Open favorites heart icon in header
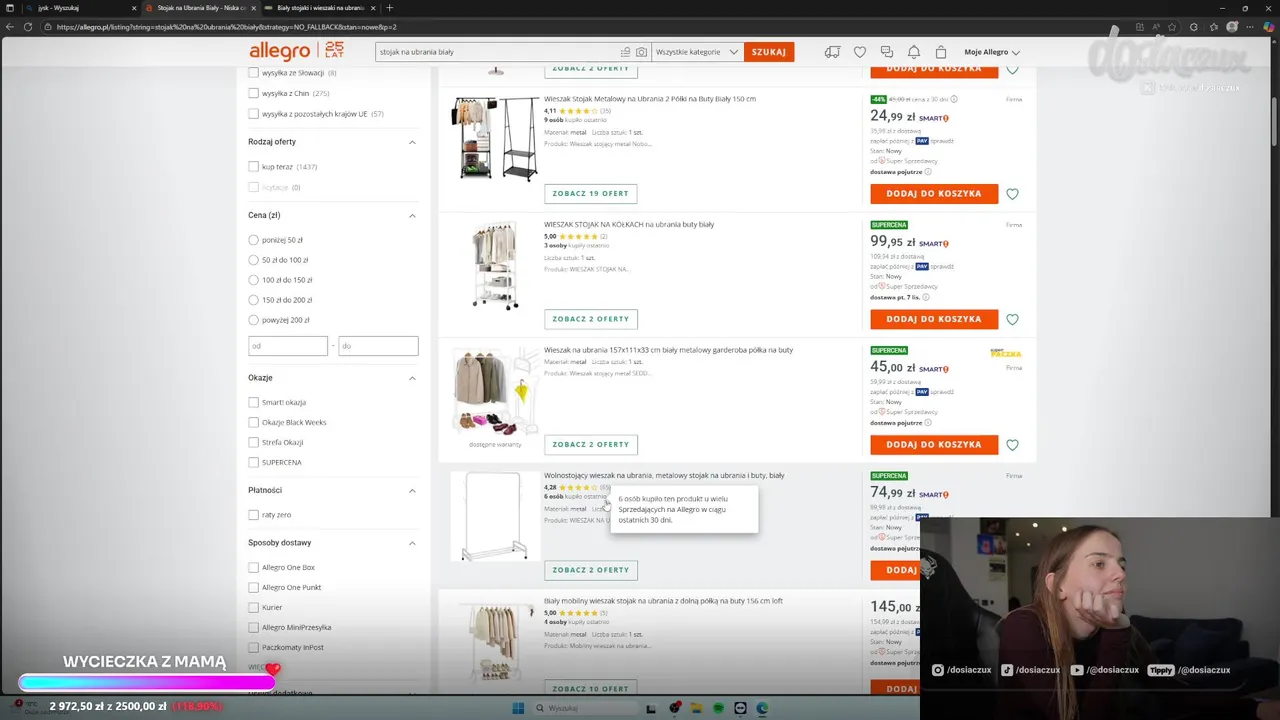Image resolution: width=1280 pixels, height=720 pixels. 860,52
